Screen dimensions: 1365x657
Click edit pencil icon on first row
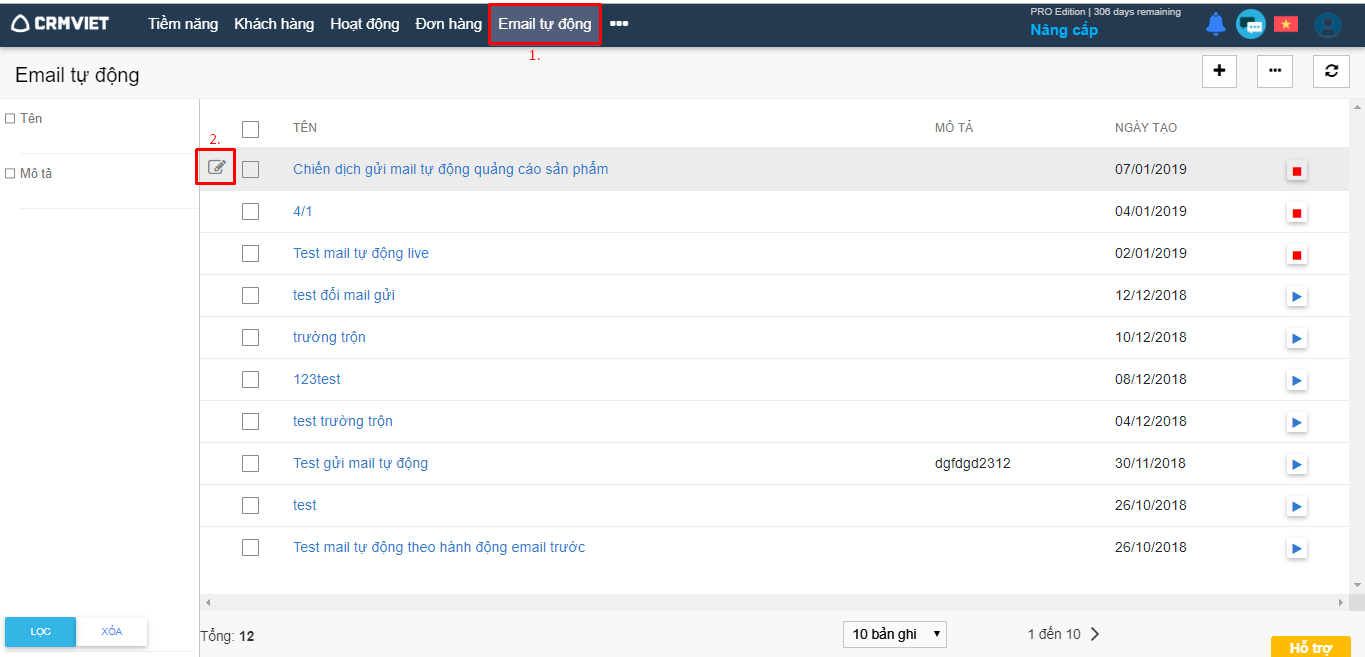tap(216, 167)
